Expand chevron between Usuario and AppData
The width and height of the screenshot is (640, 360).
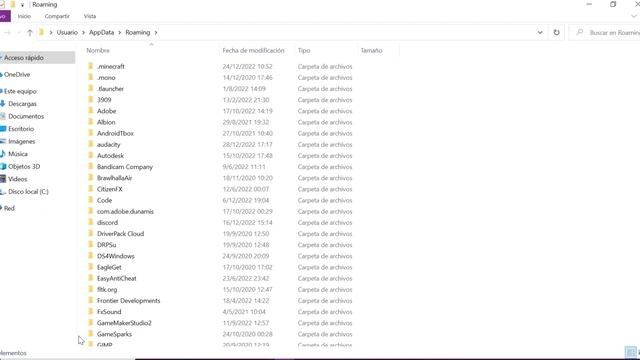(83, 32)
